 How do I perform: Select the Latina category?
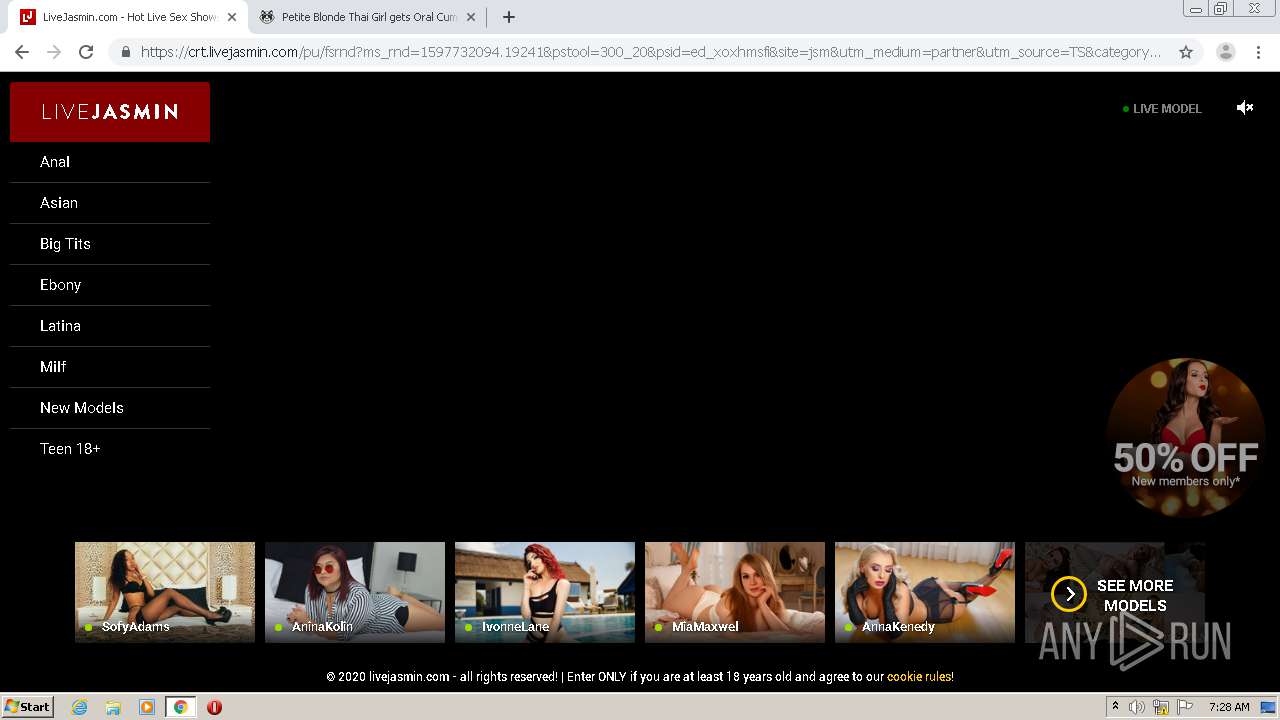tap(110, 326)
